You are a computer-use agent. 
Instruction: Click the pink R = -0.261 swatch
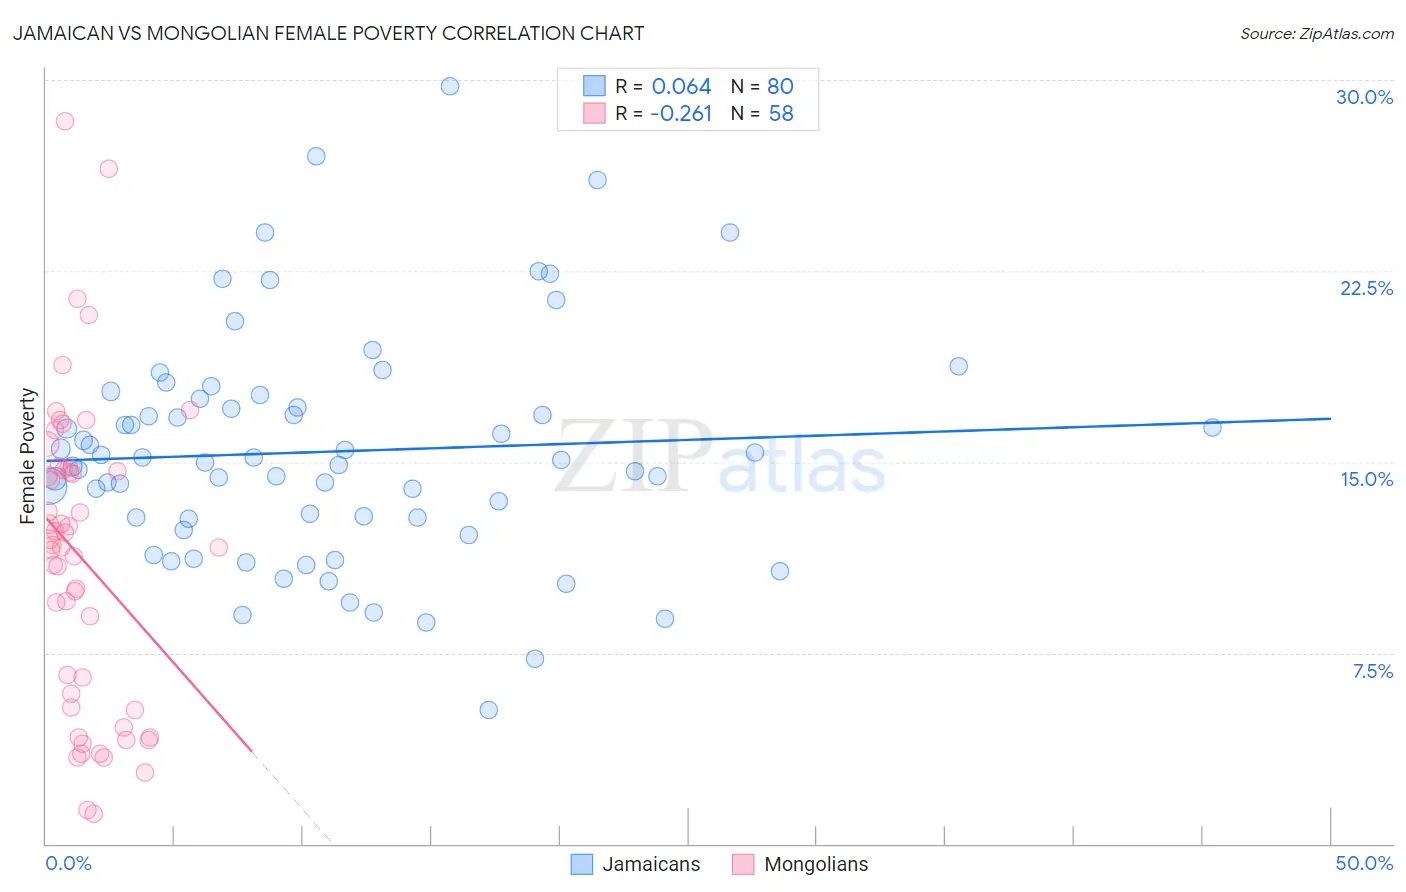594,113
